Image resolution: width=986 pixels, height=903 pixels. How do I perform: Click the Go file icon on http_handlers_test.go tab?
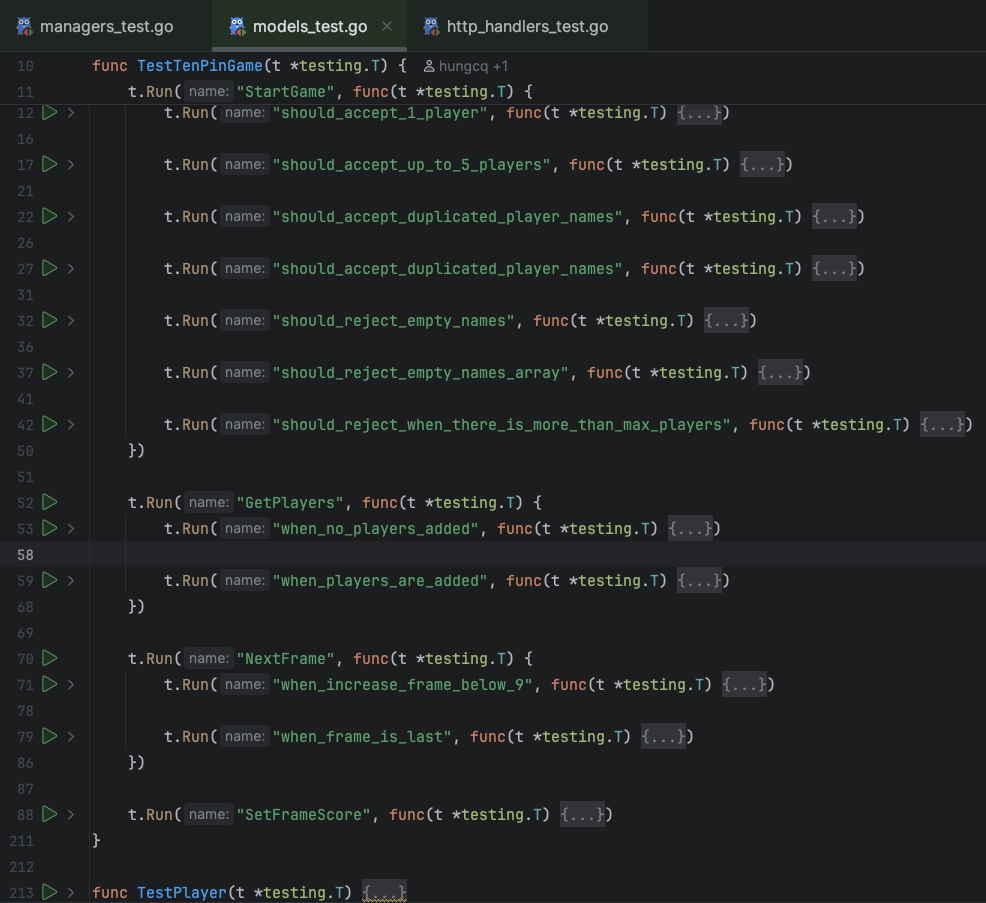pos(431,26)
